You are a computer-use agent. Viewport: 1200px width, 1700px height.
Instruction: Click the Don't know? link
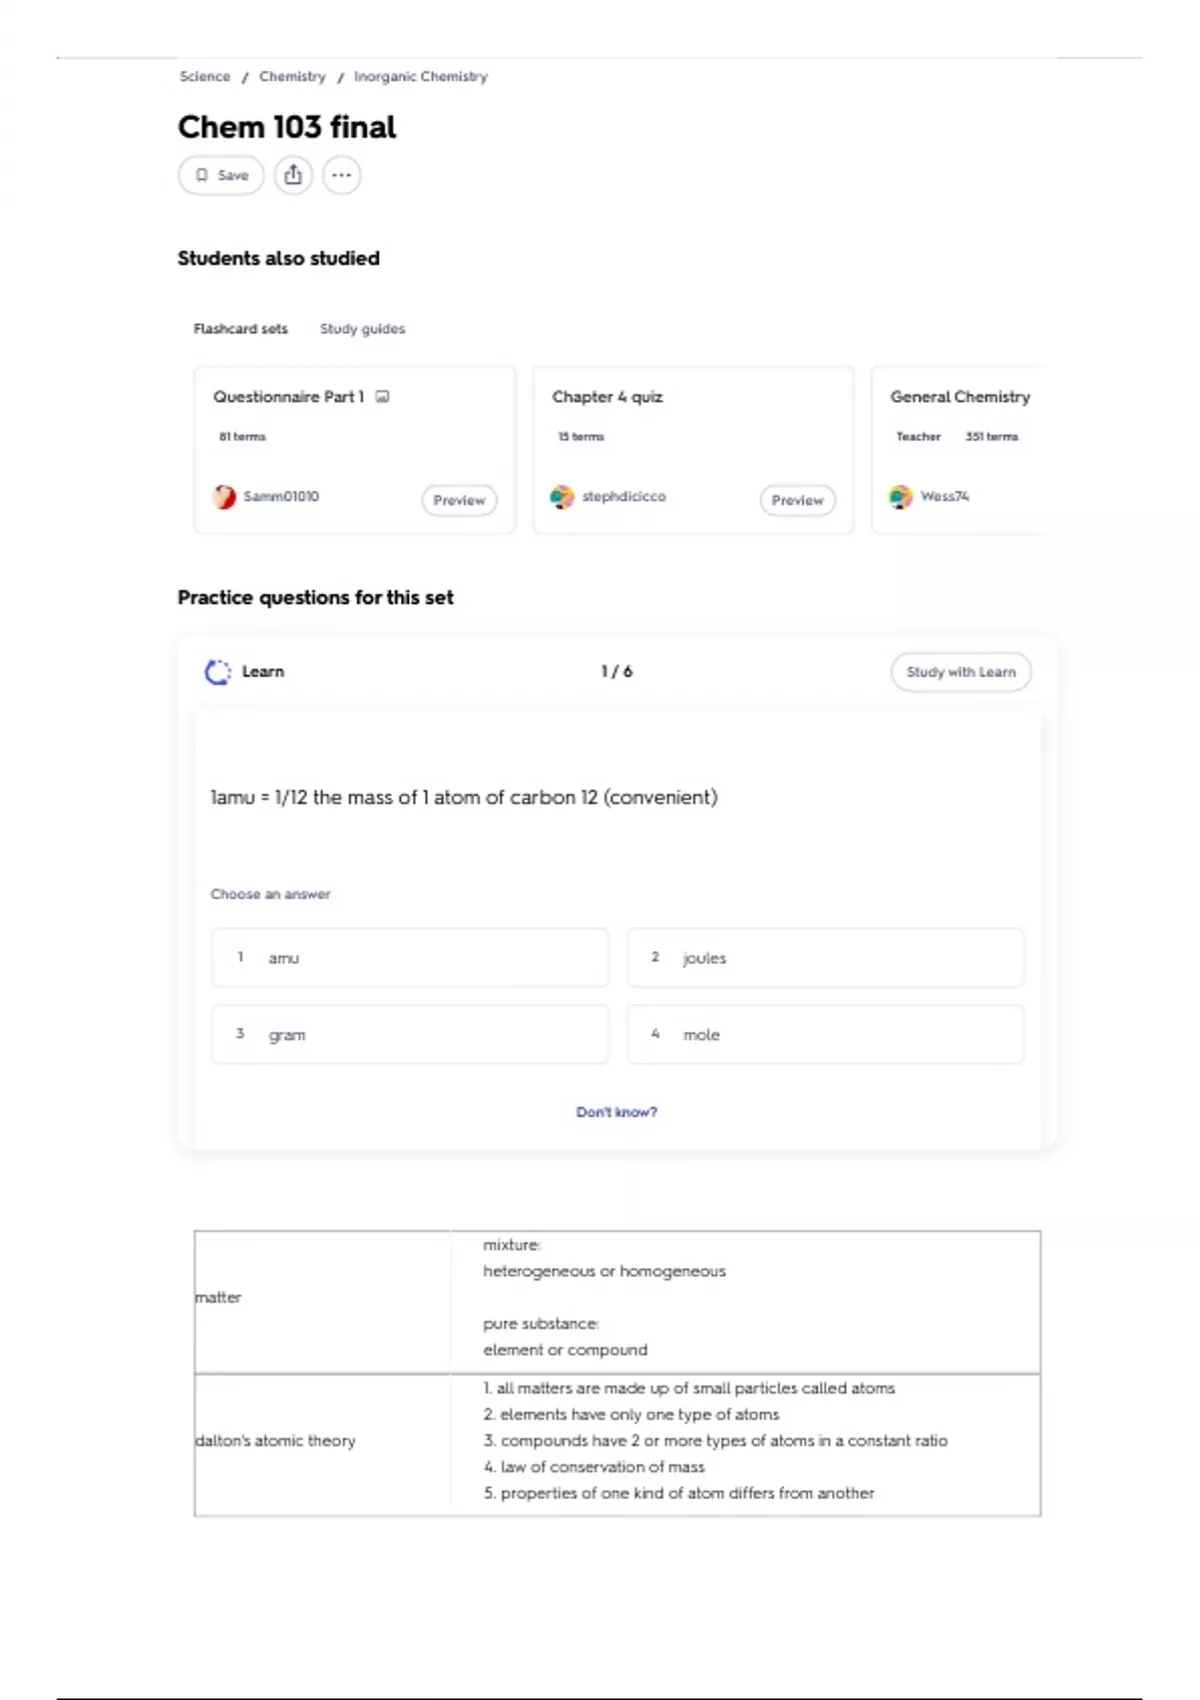pyautogui.click(x=616, y=1112)
